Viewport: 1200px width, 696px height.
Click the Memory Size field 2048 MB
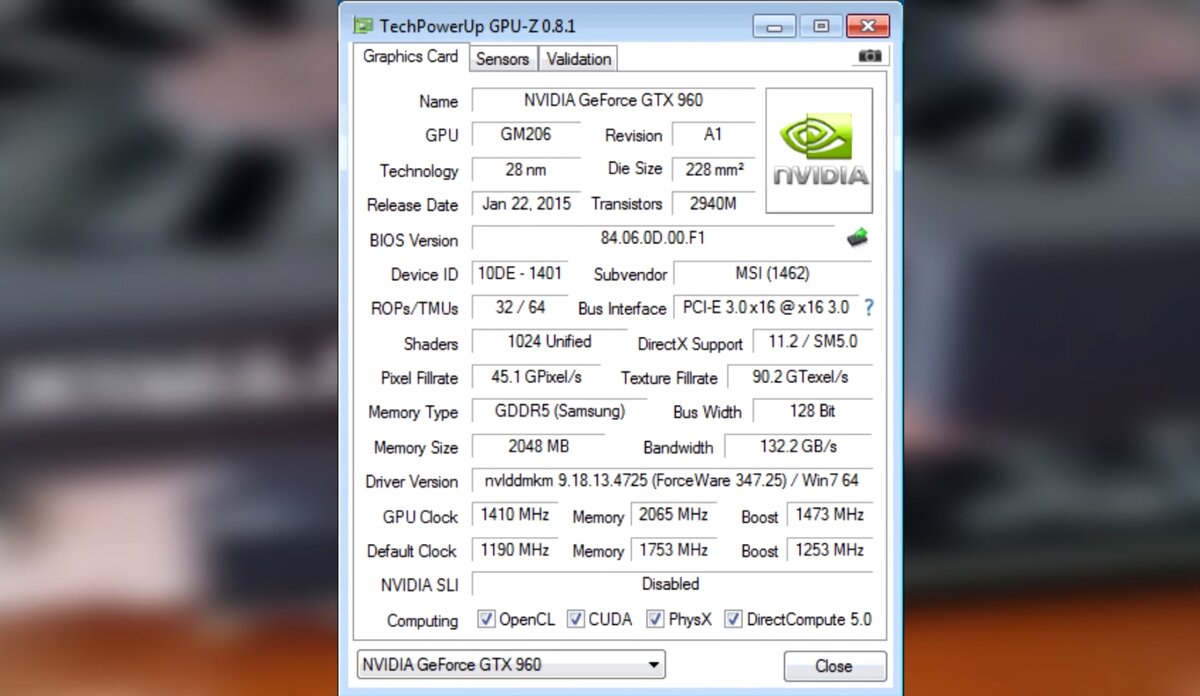(538, 446)
